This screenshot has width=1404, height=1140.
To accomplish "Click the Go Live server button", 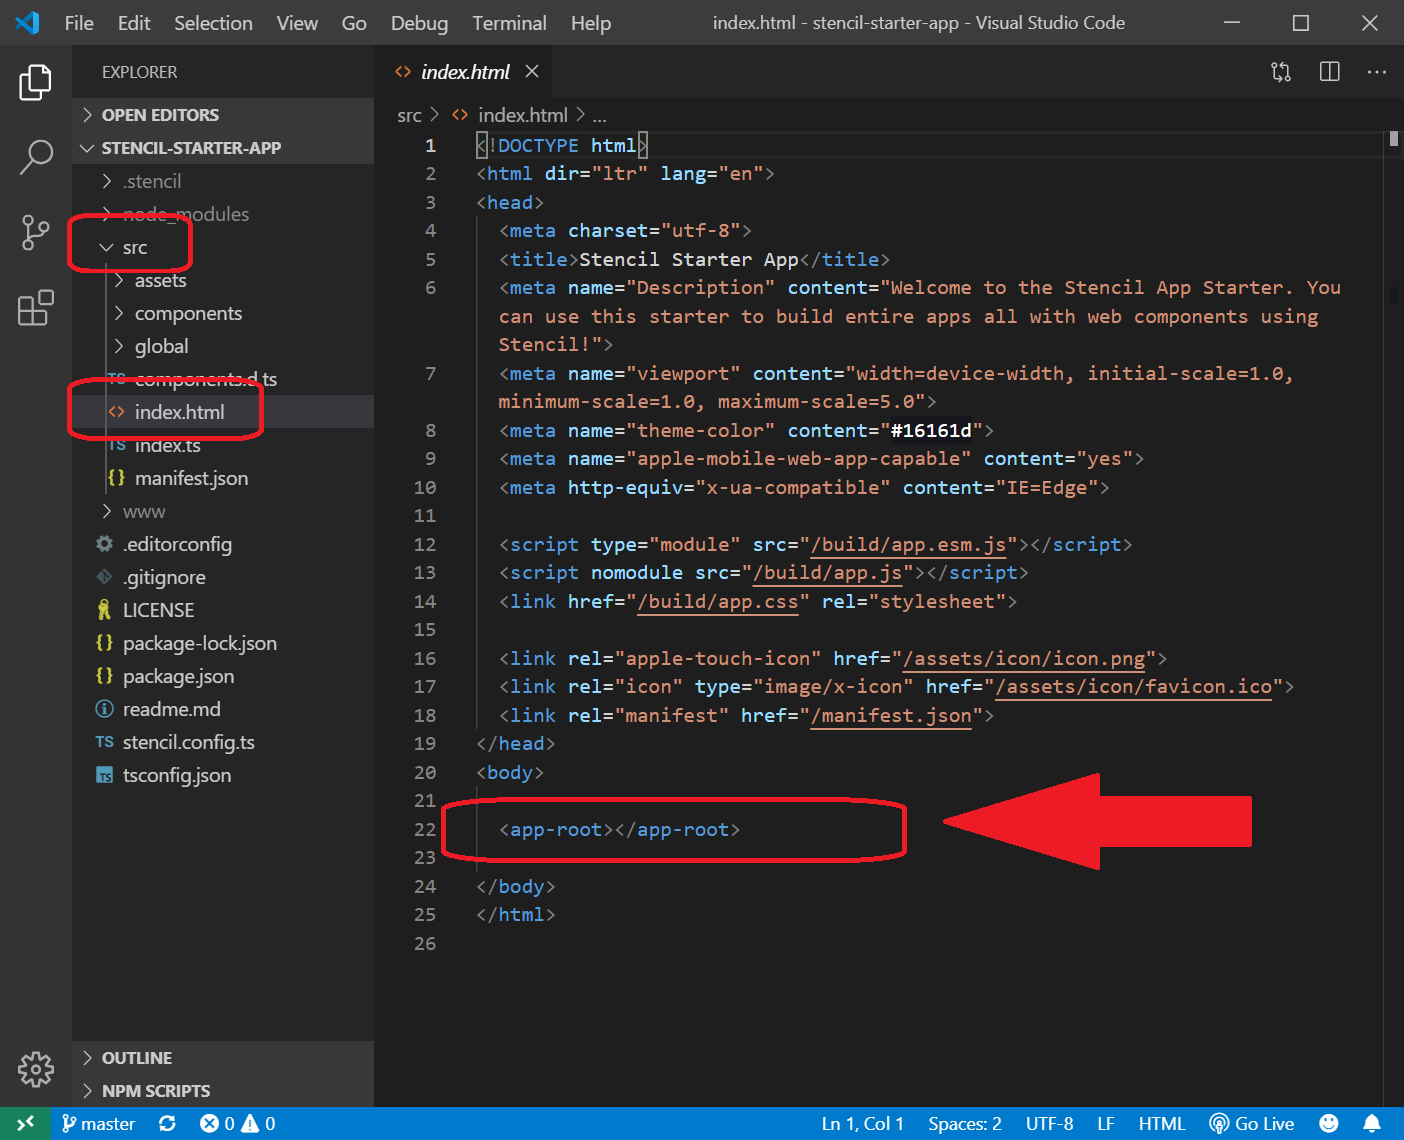I will [1252, 1124].
